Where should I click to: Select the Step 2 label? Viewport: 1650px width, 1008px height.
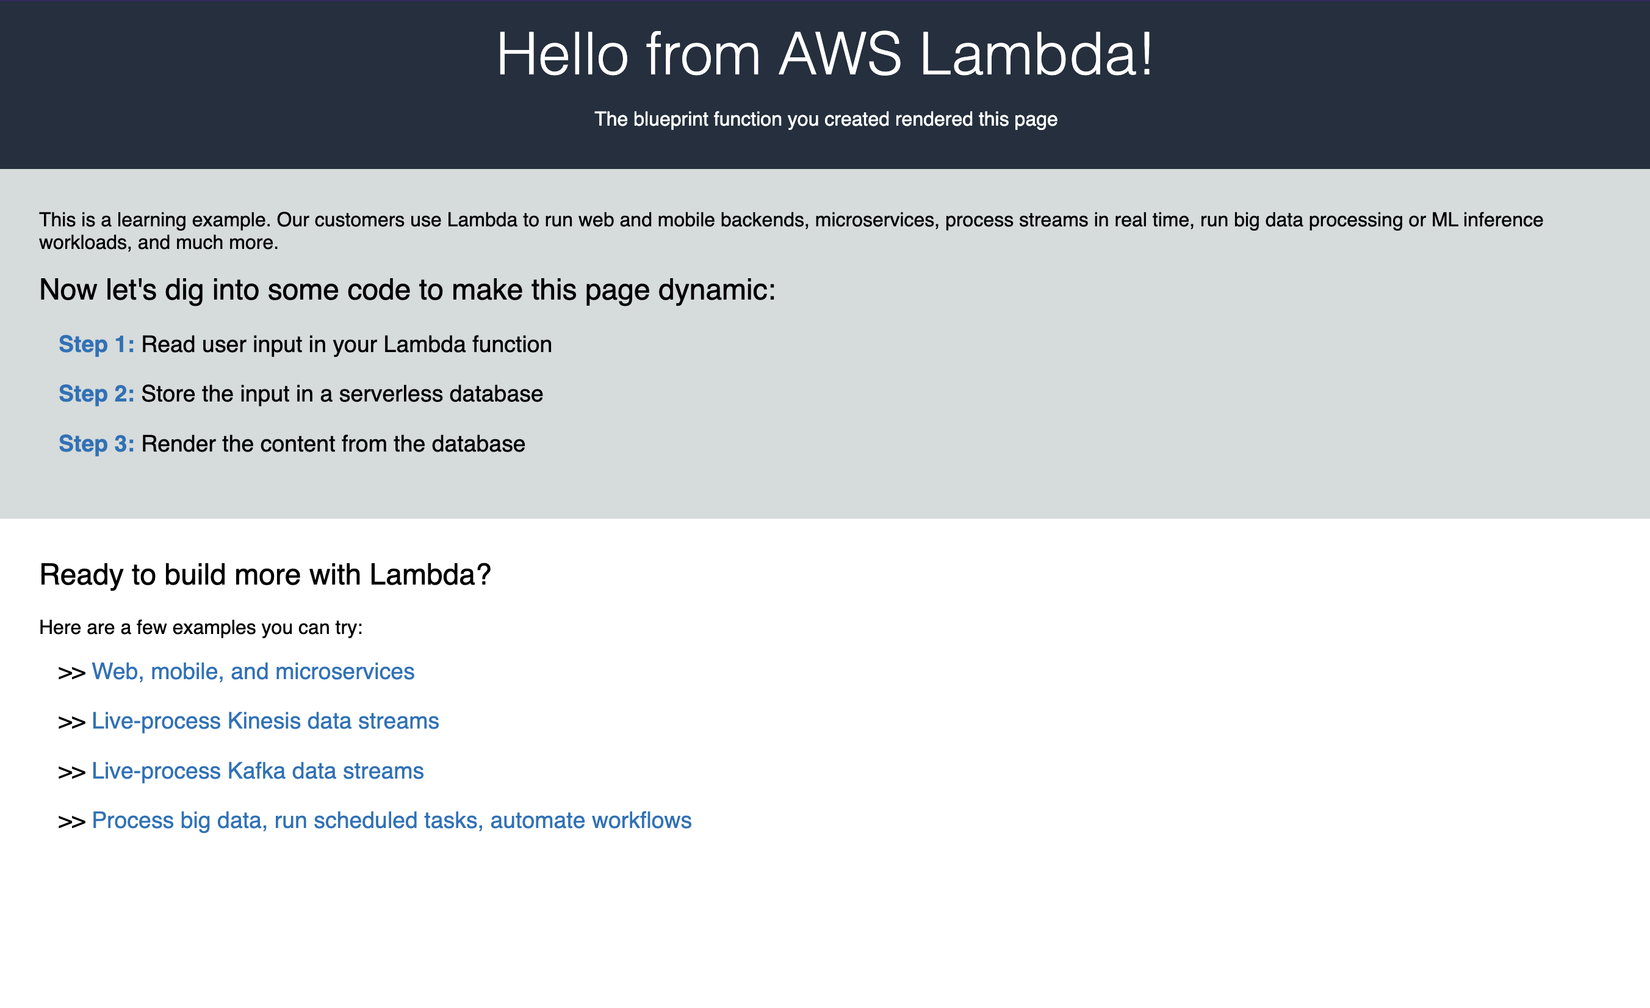coord(96,394)
